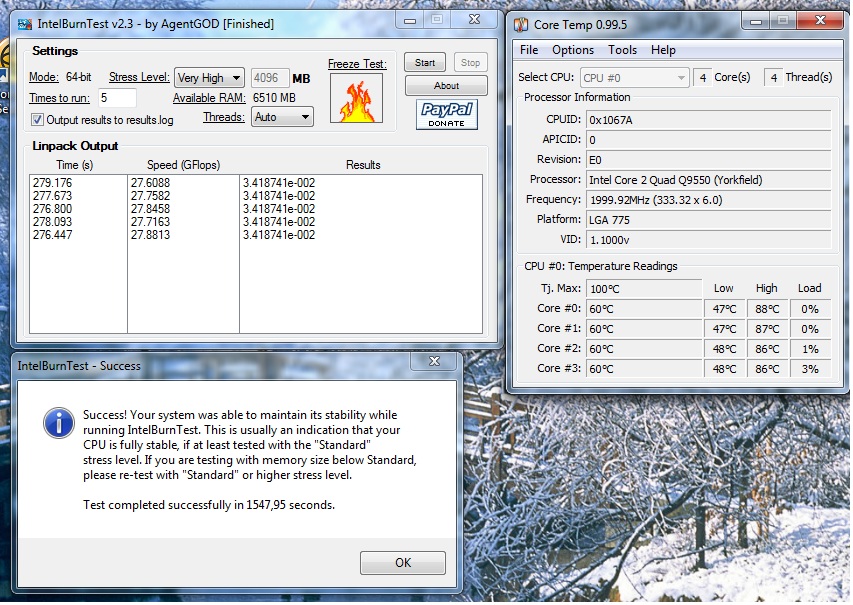Click Core #3 load value 3%

pyautogui.click(x=810, y=369)
